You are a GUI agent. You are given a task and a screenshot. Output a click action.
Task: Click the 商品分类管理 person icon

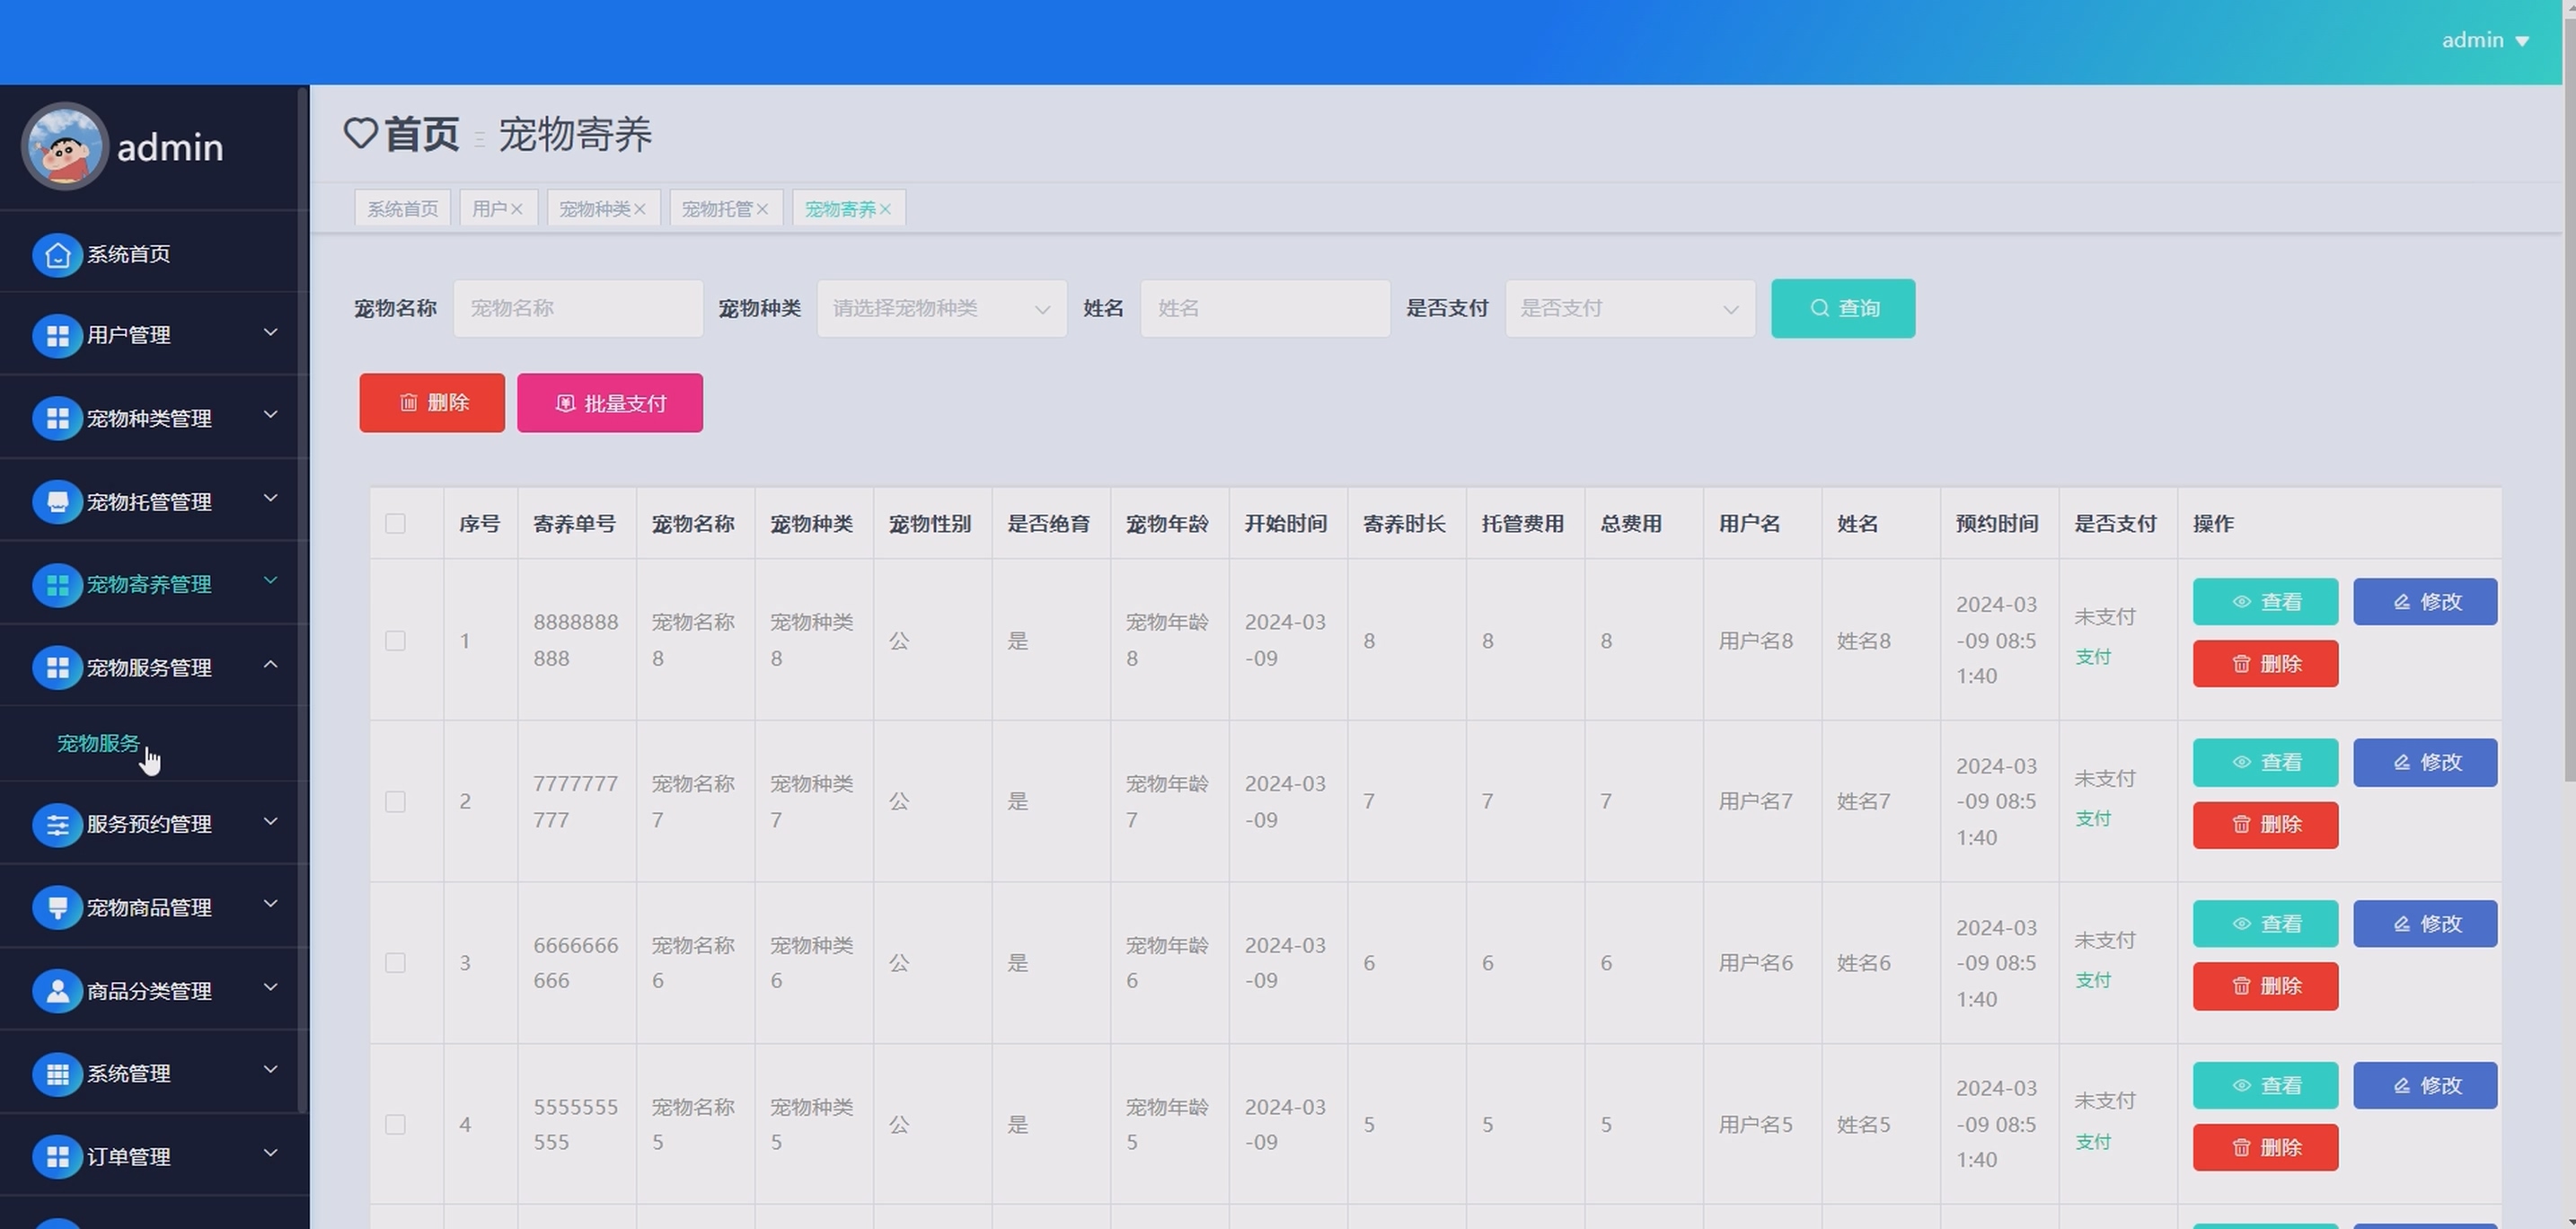point(57,990)
